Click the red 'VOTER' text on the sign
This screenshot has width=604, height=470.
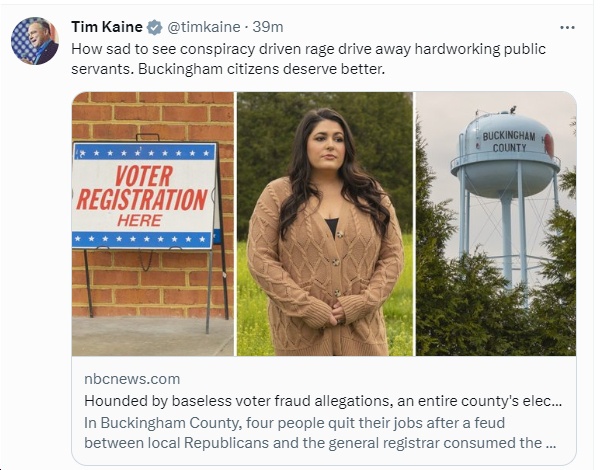[144, 176]
